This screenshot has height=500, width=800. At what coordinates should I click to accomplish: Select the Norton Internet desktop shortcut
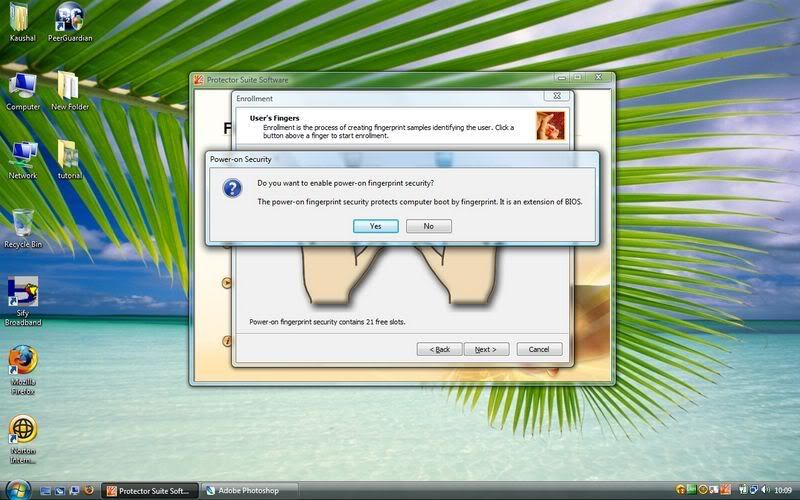23,440
